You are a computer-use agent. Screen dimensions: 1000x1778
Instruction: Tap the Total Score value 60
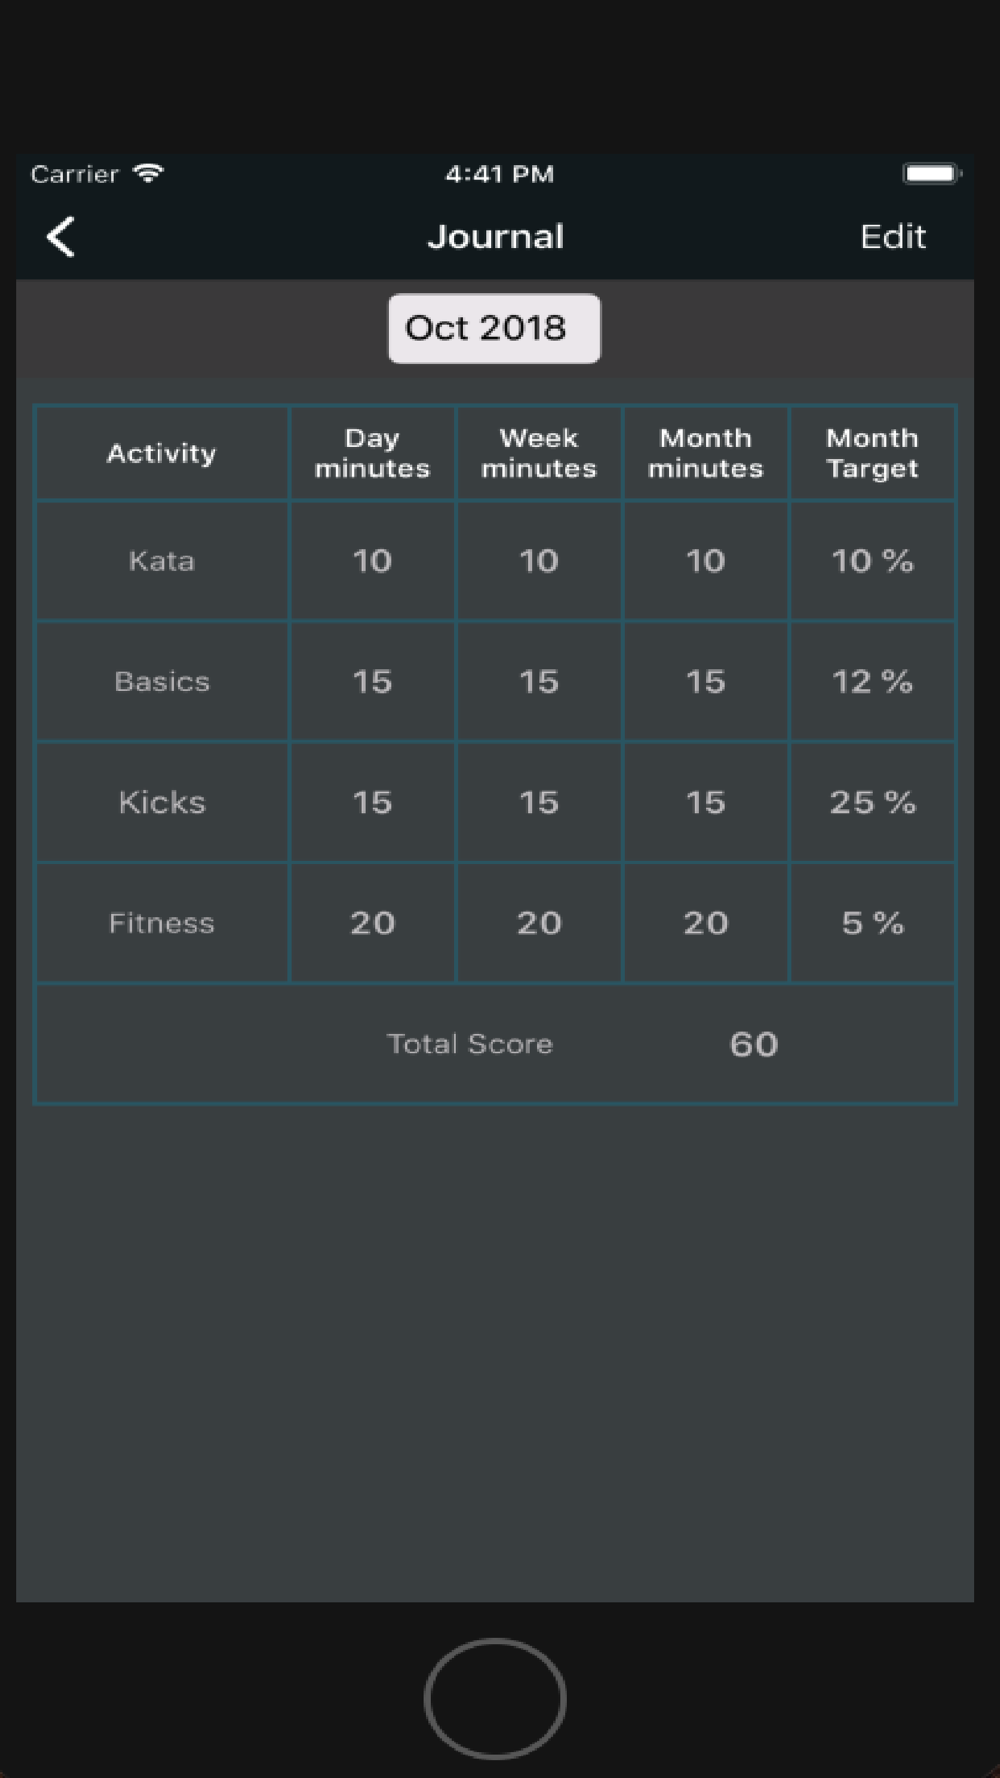pos(753,1044)
